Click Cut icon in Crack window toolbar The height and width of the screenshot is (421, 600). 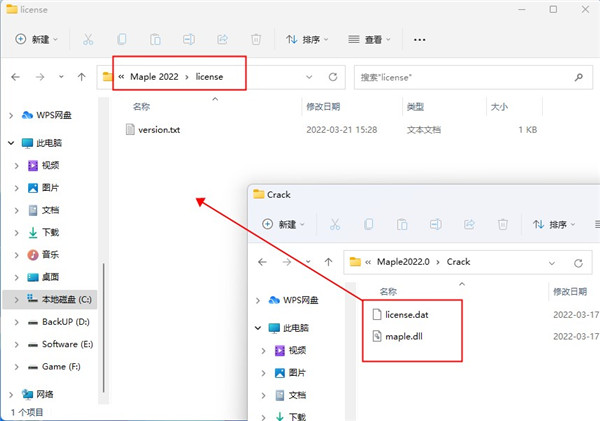coord(335,224)
